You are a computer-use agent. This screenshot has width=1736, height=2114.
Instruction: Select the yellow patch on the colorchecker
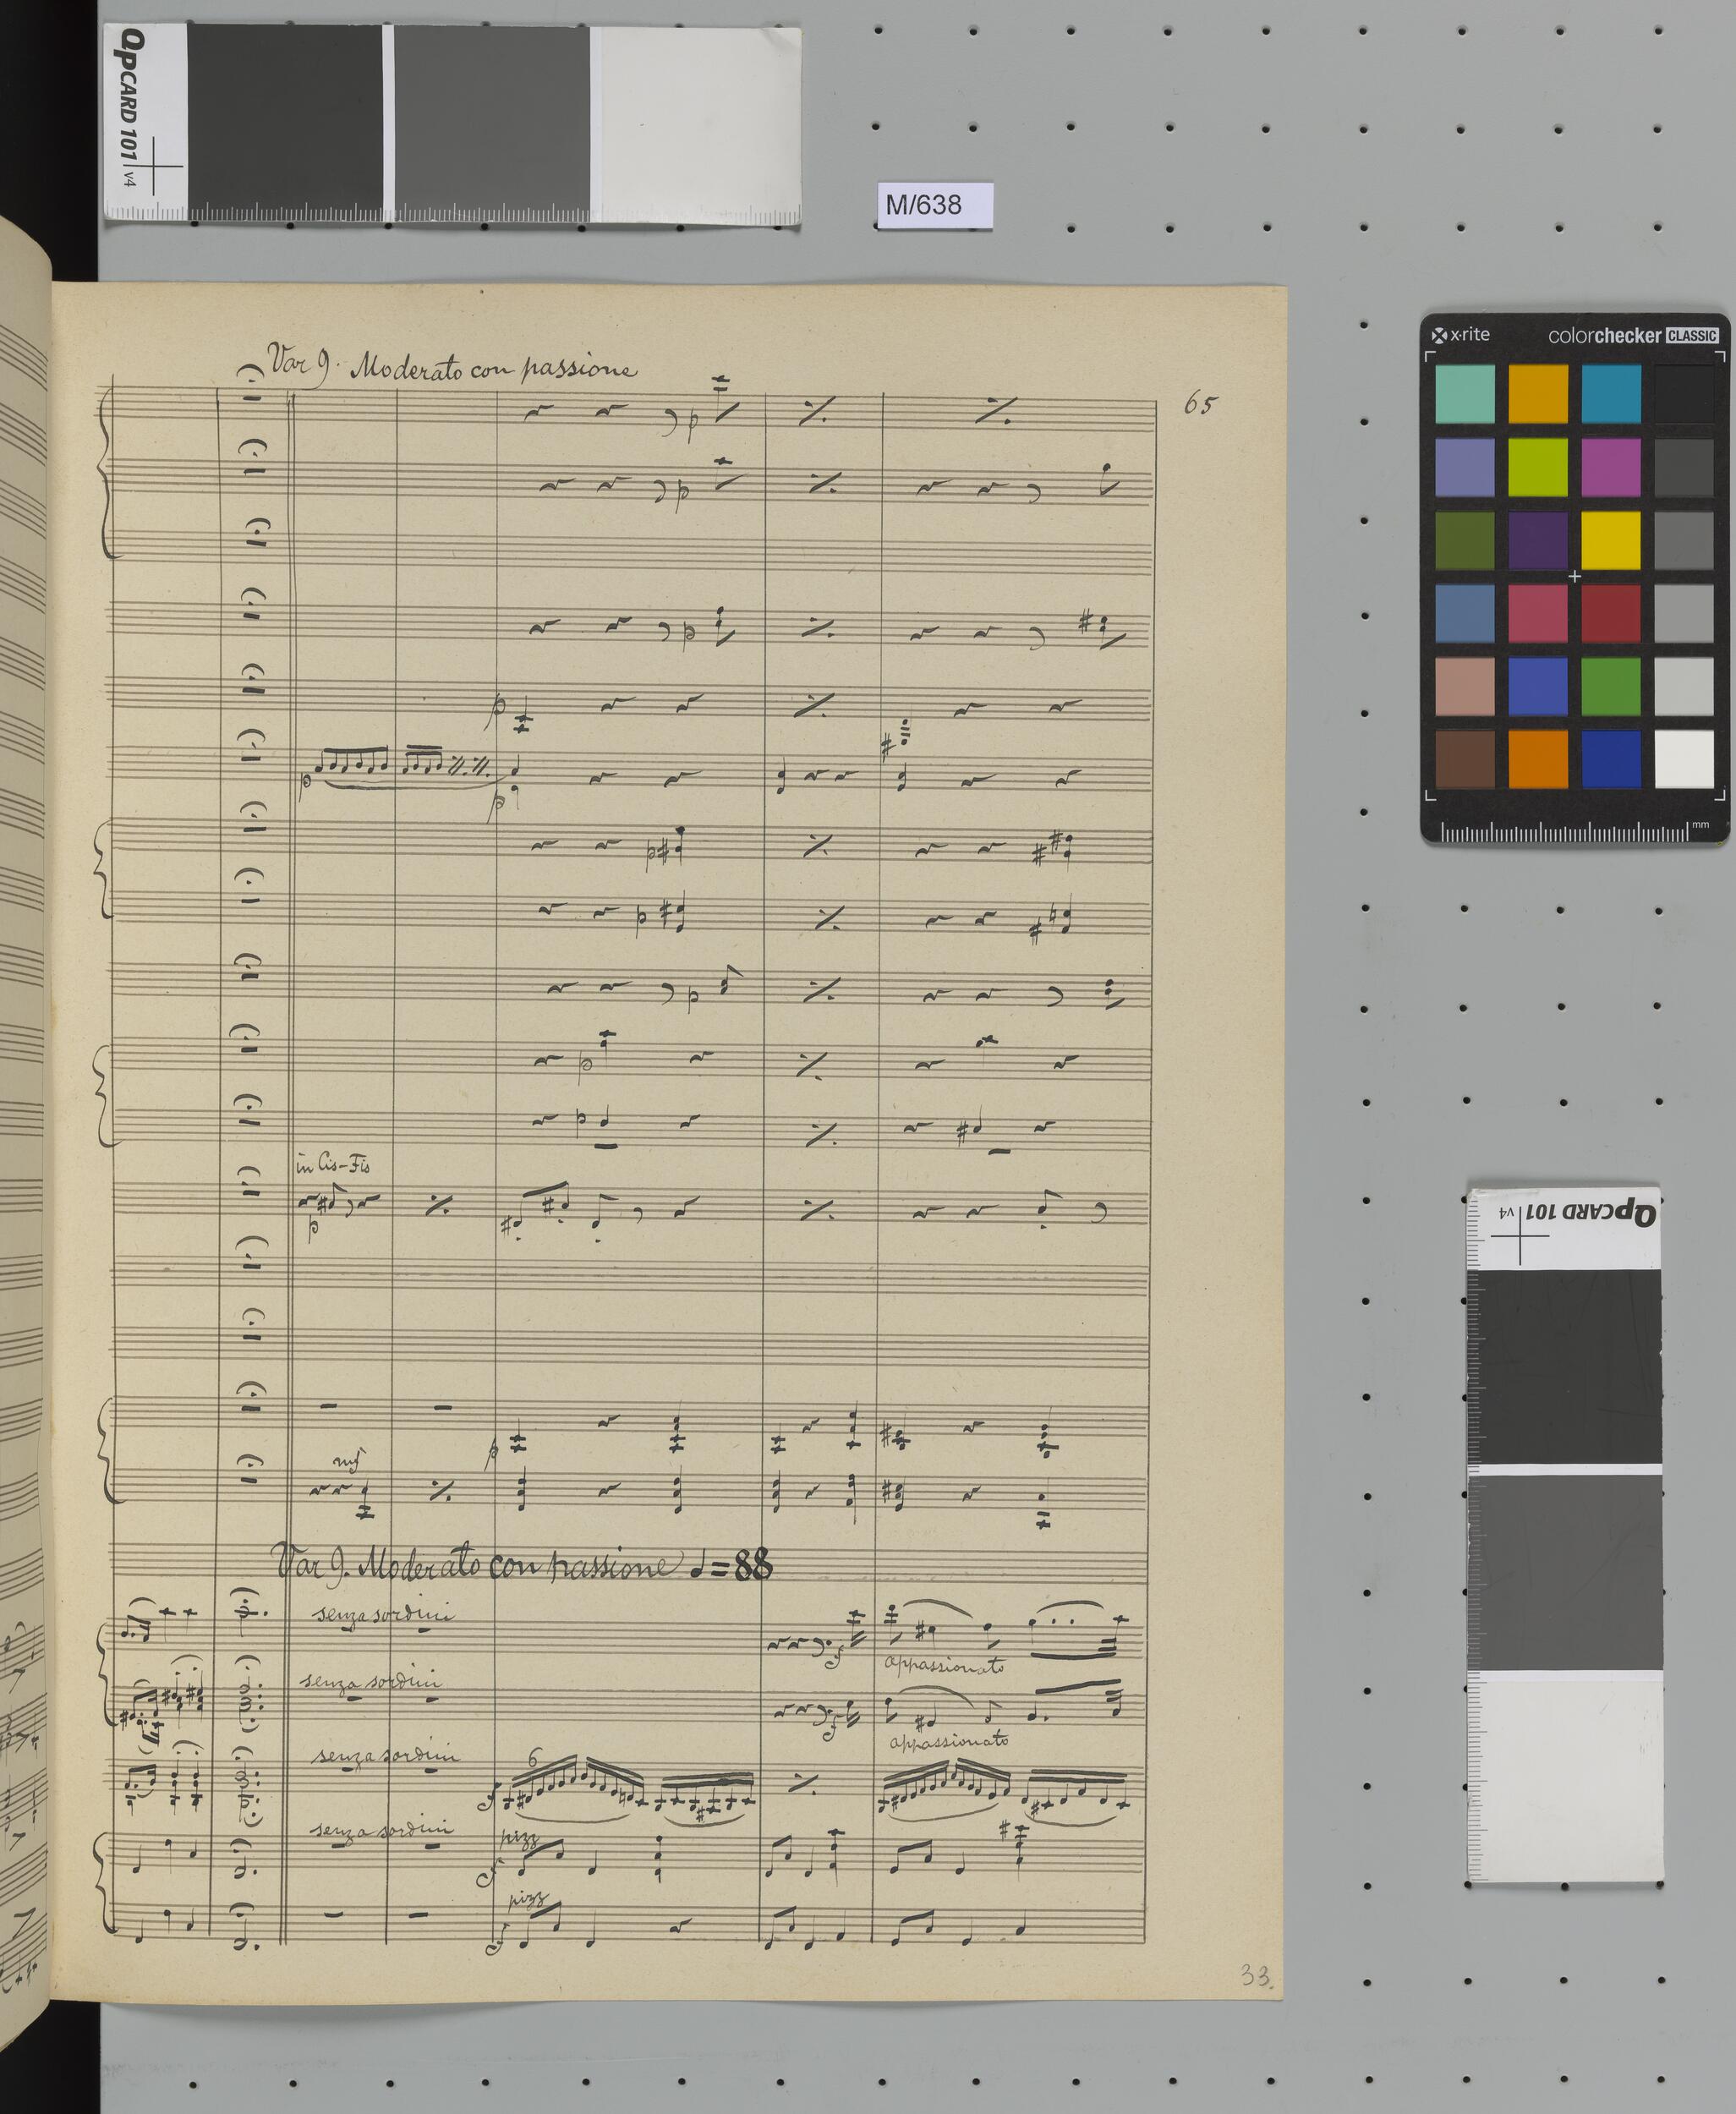coord(1610,540)
